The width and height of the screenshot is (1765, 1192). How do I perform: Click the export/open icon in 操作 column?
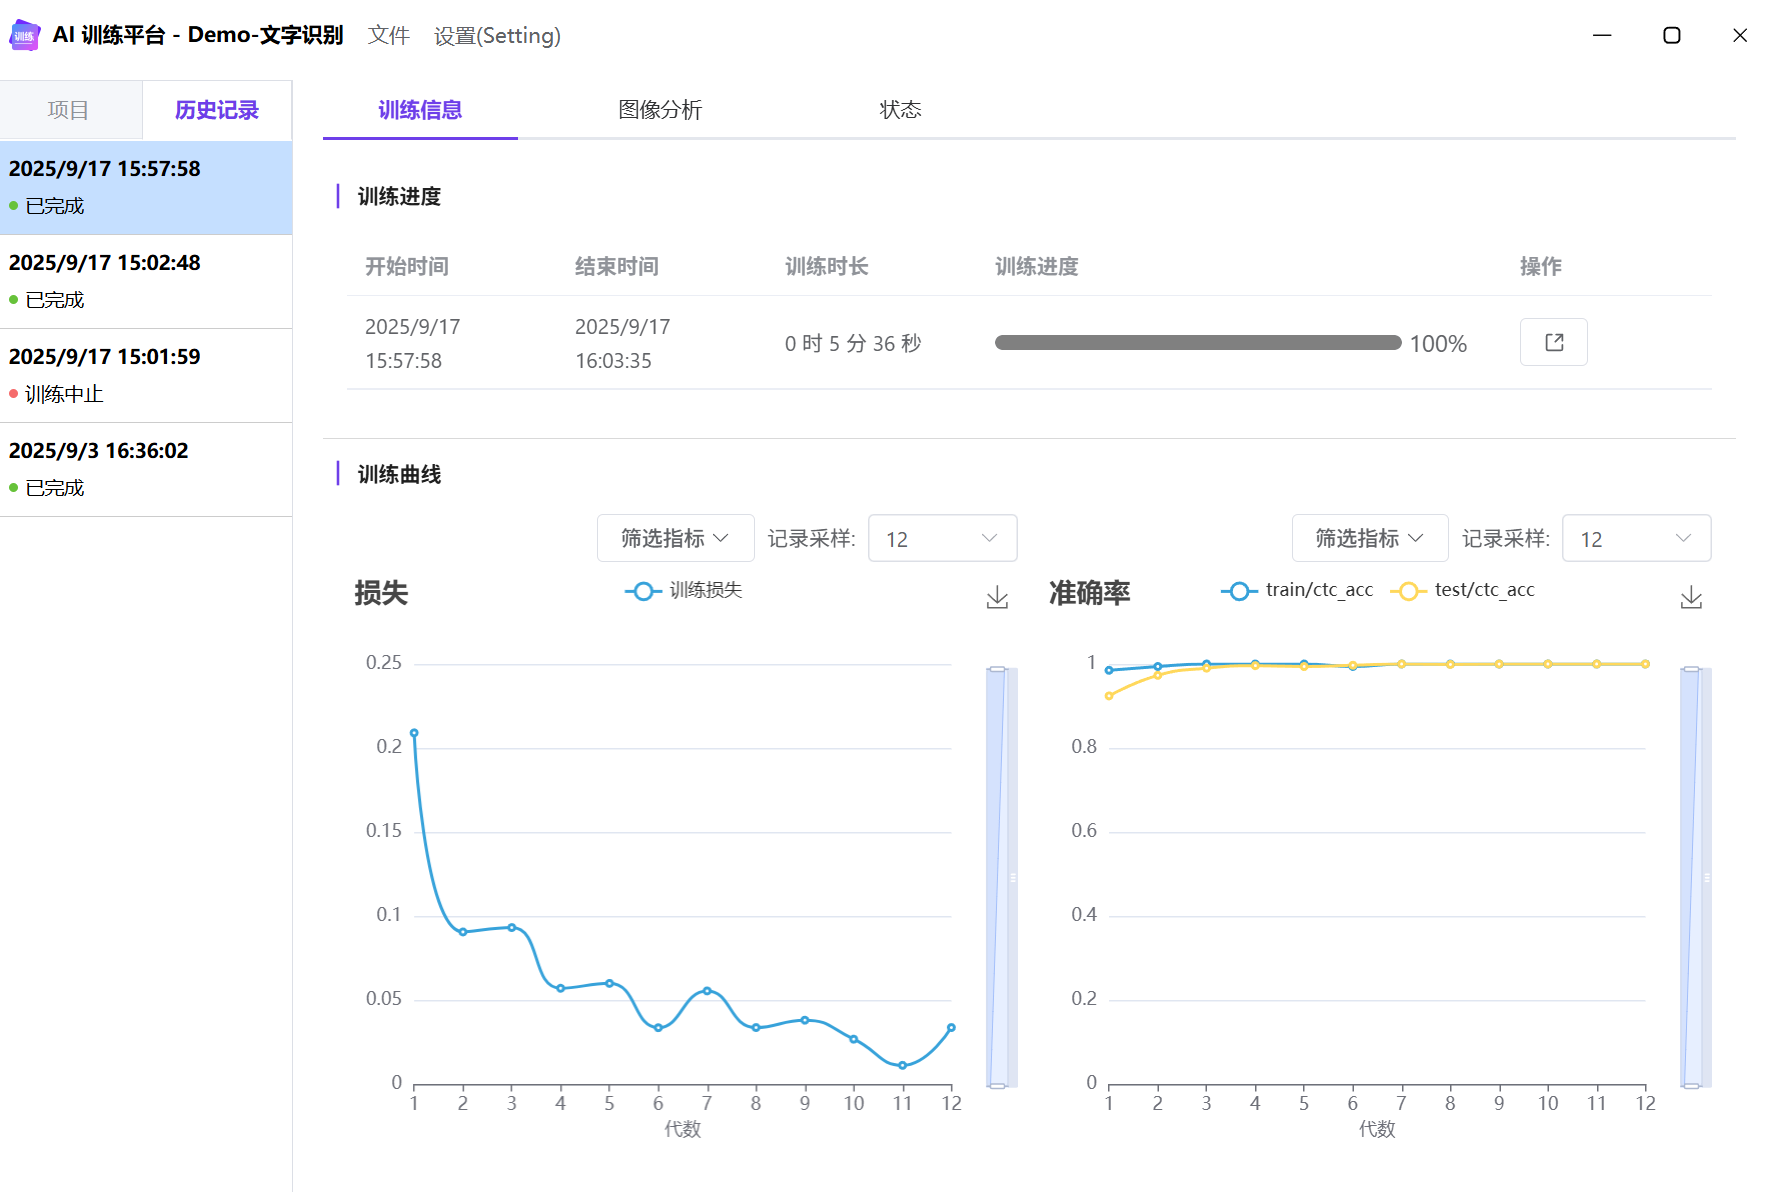coord(1553,342)
